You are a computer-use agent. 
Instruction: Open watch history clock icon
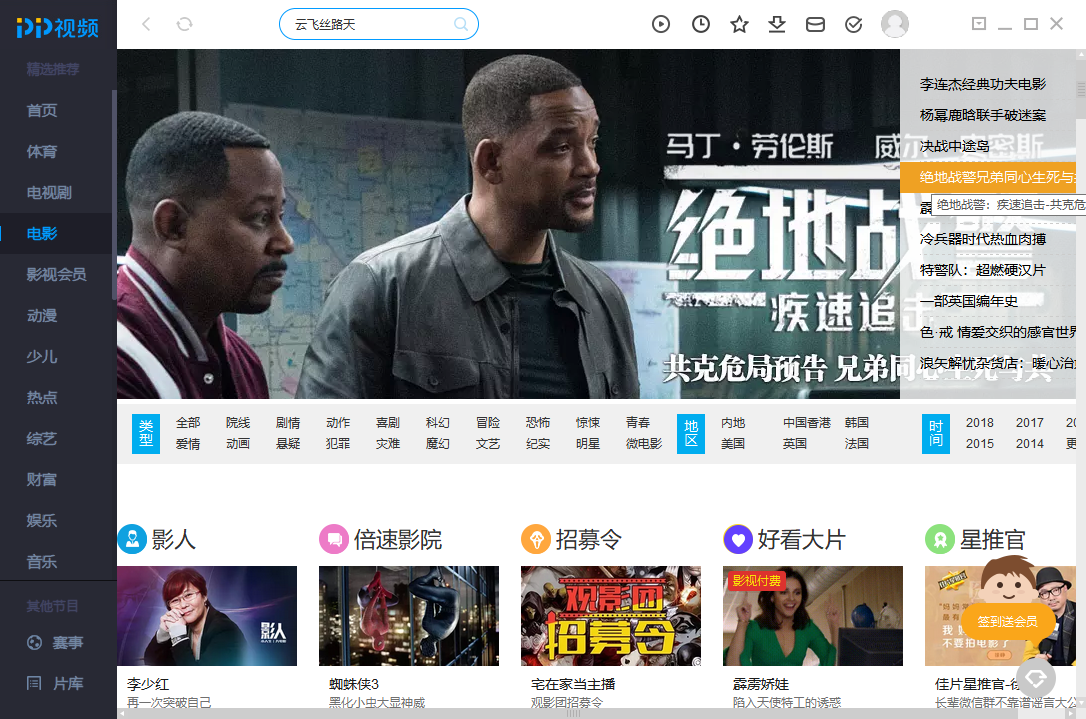click(x=701, y=24)
